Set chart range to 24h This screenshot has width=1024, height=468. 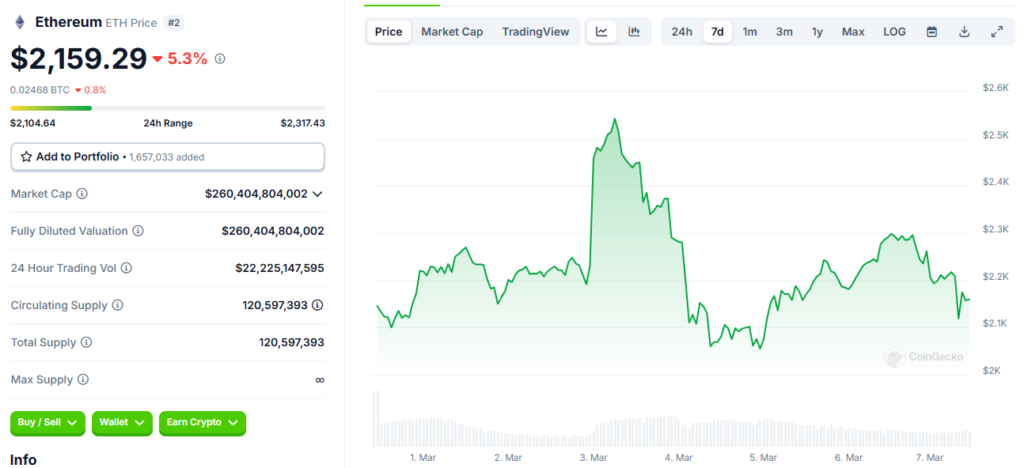(682, 31)
